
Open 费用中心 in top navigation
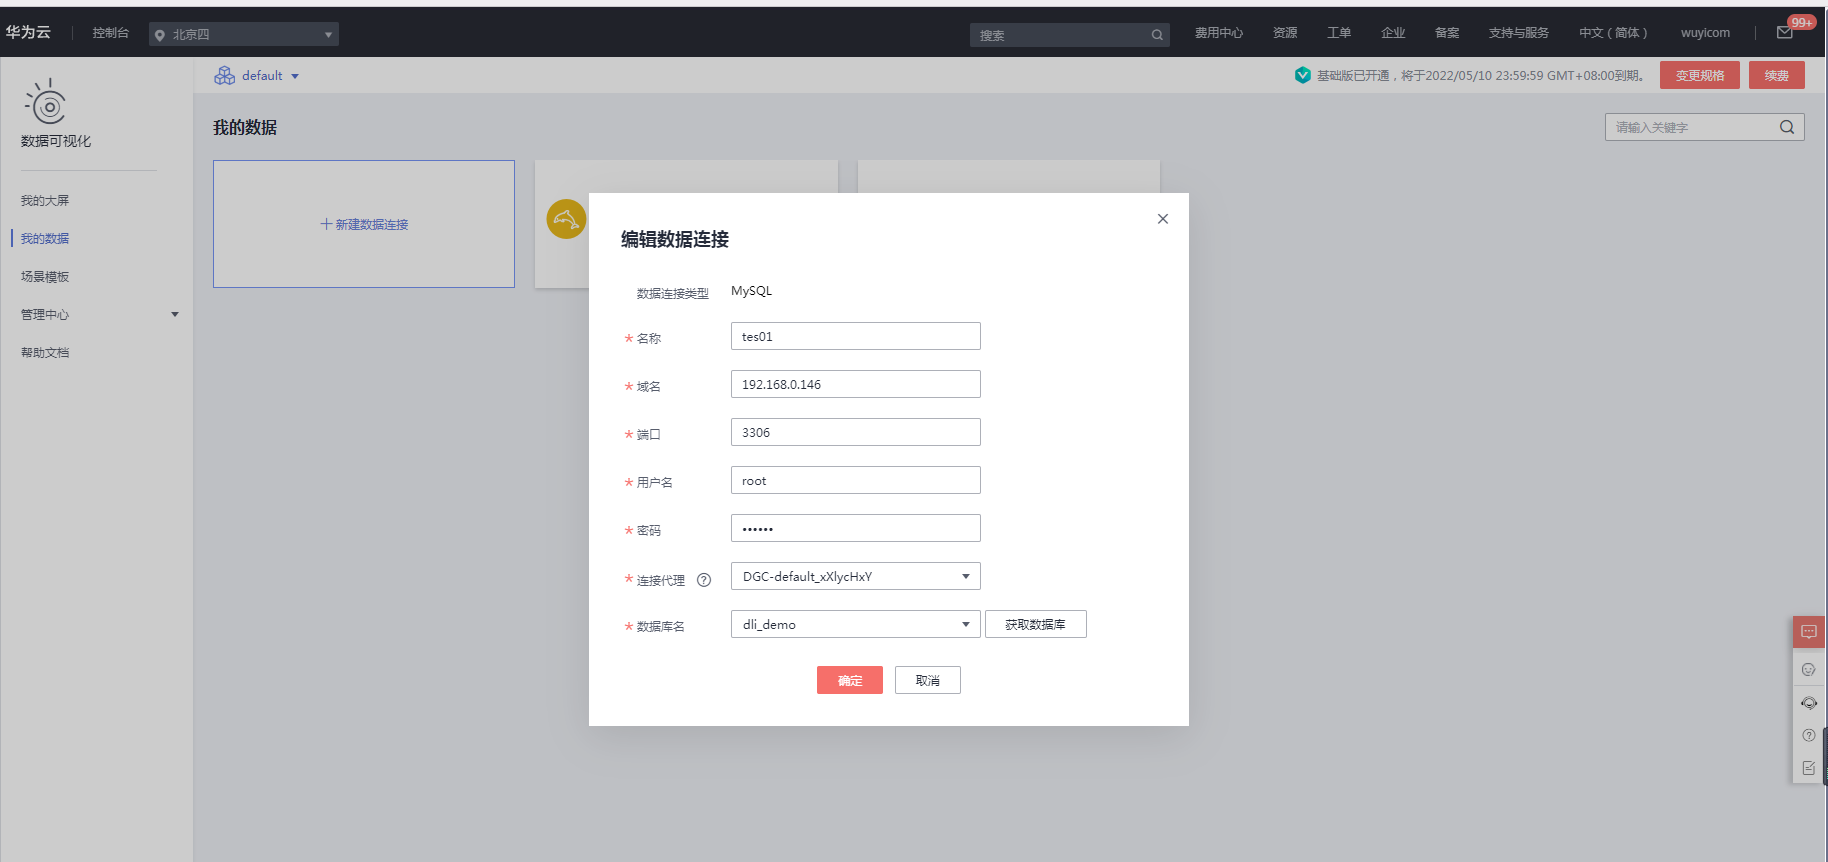point(1219,33)
